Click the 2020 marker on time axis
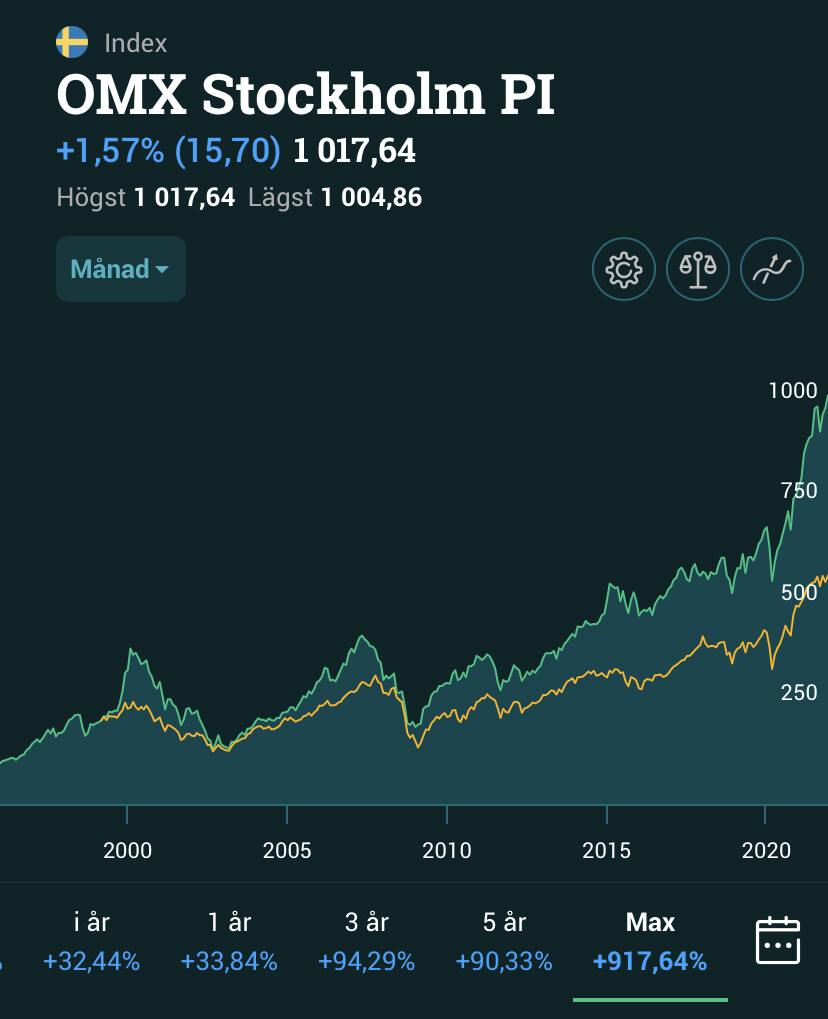Viewport: 828px width, 1019px height. (767, 851)
